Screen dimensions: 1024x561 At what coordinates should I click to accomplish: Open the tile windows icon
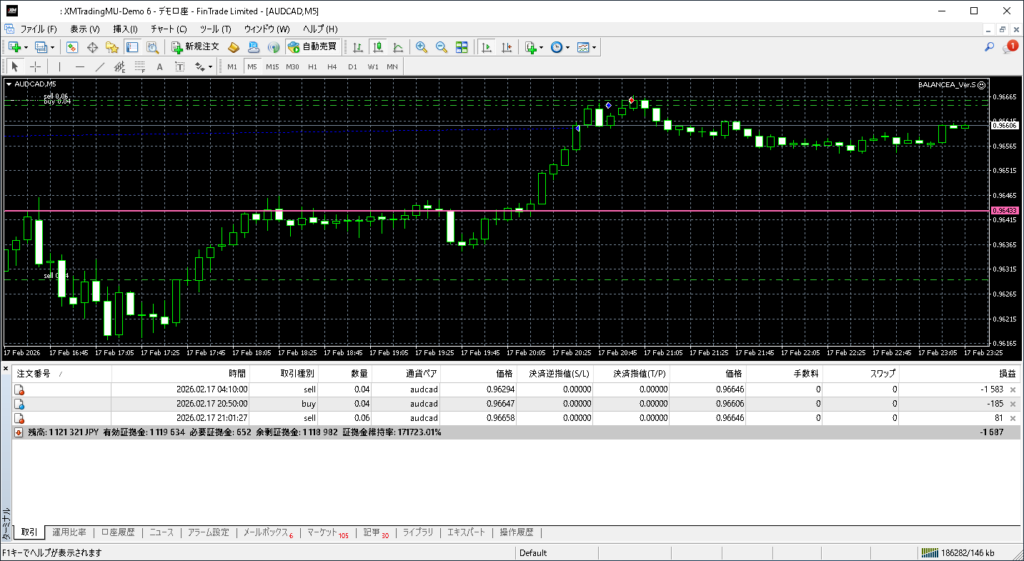pyautogui.click(x=461, y=47)
